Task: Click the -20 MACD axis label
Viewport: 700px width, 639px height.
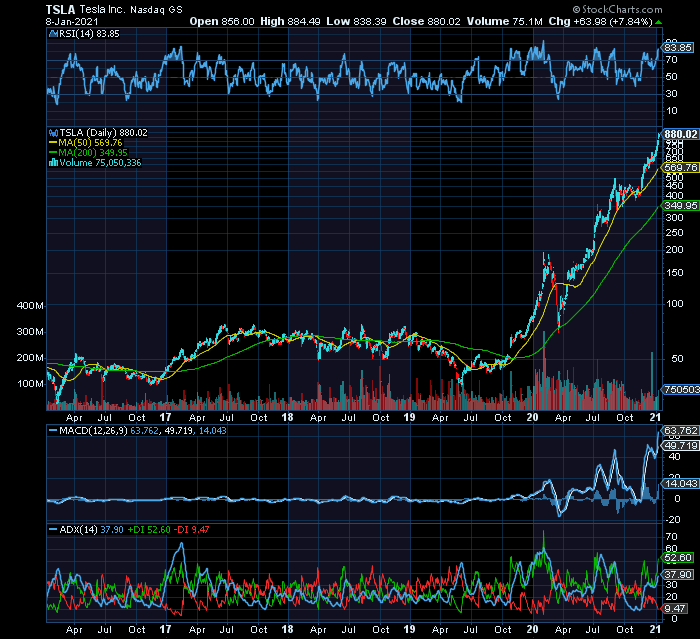Action: pyautogui.click(x=674, y=520)
